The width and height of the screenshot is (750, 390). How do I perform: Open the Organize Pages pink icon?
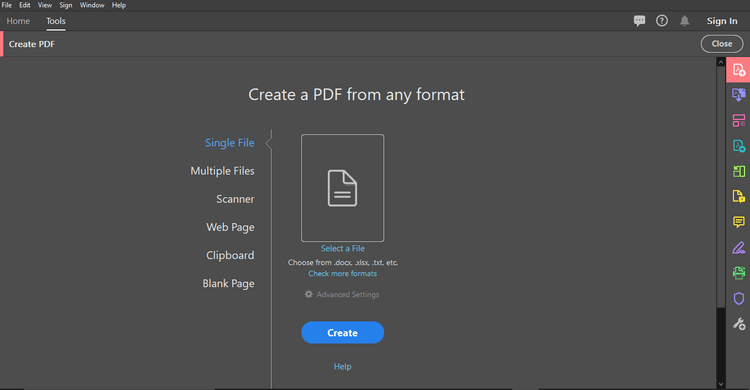(739, 120)
